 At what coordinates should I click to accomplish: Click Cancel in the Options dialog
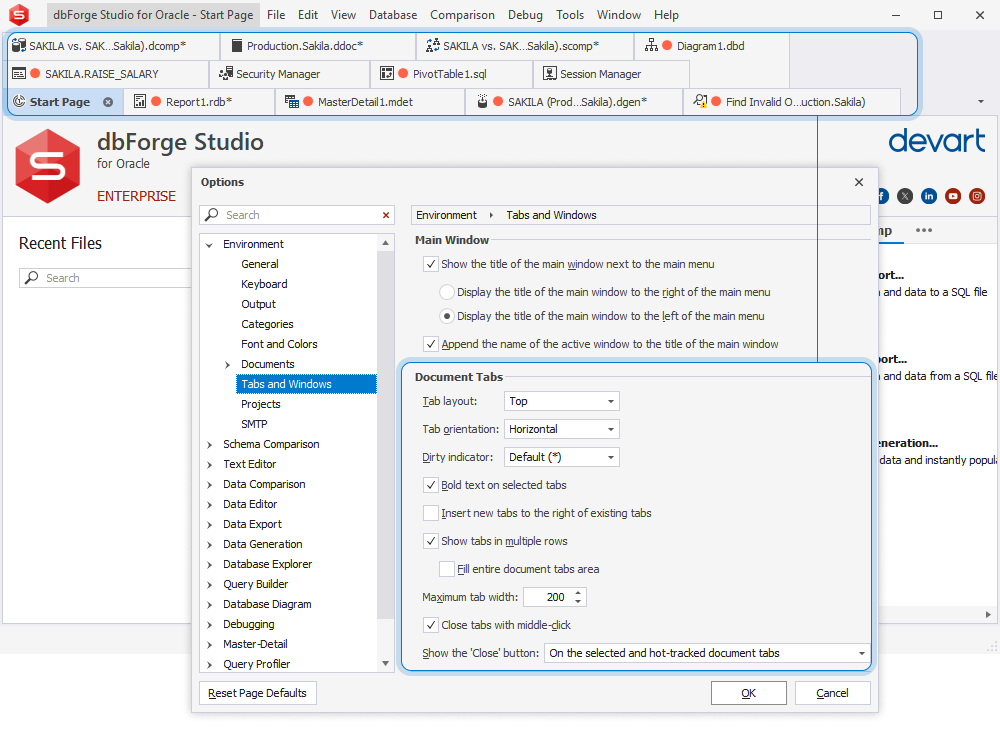(x=832, y=693)
